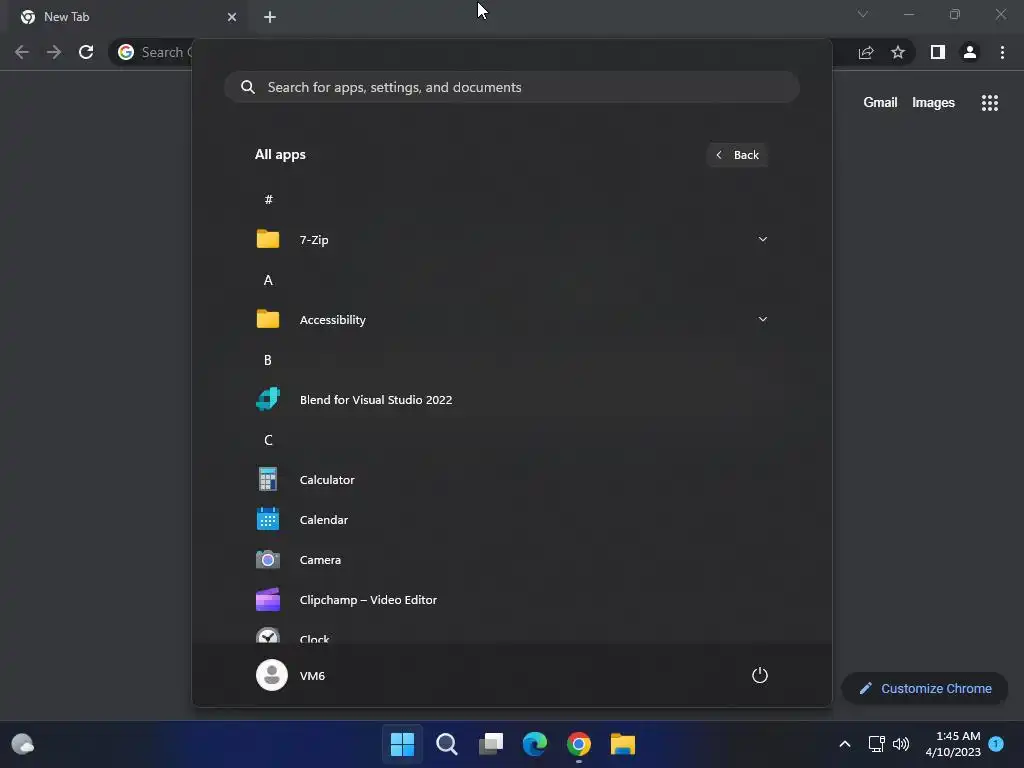Open volume control in system tray

[901, 744]
